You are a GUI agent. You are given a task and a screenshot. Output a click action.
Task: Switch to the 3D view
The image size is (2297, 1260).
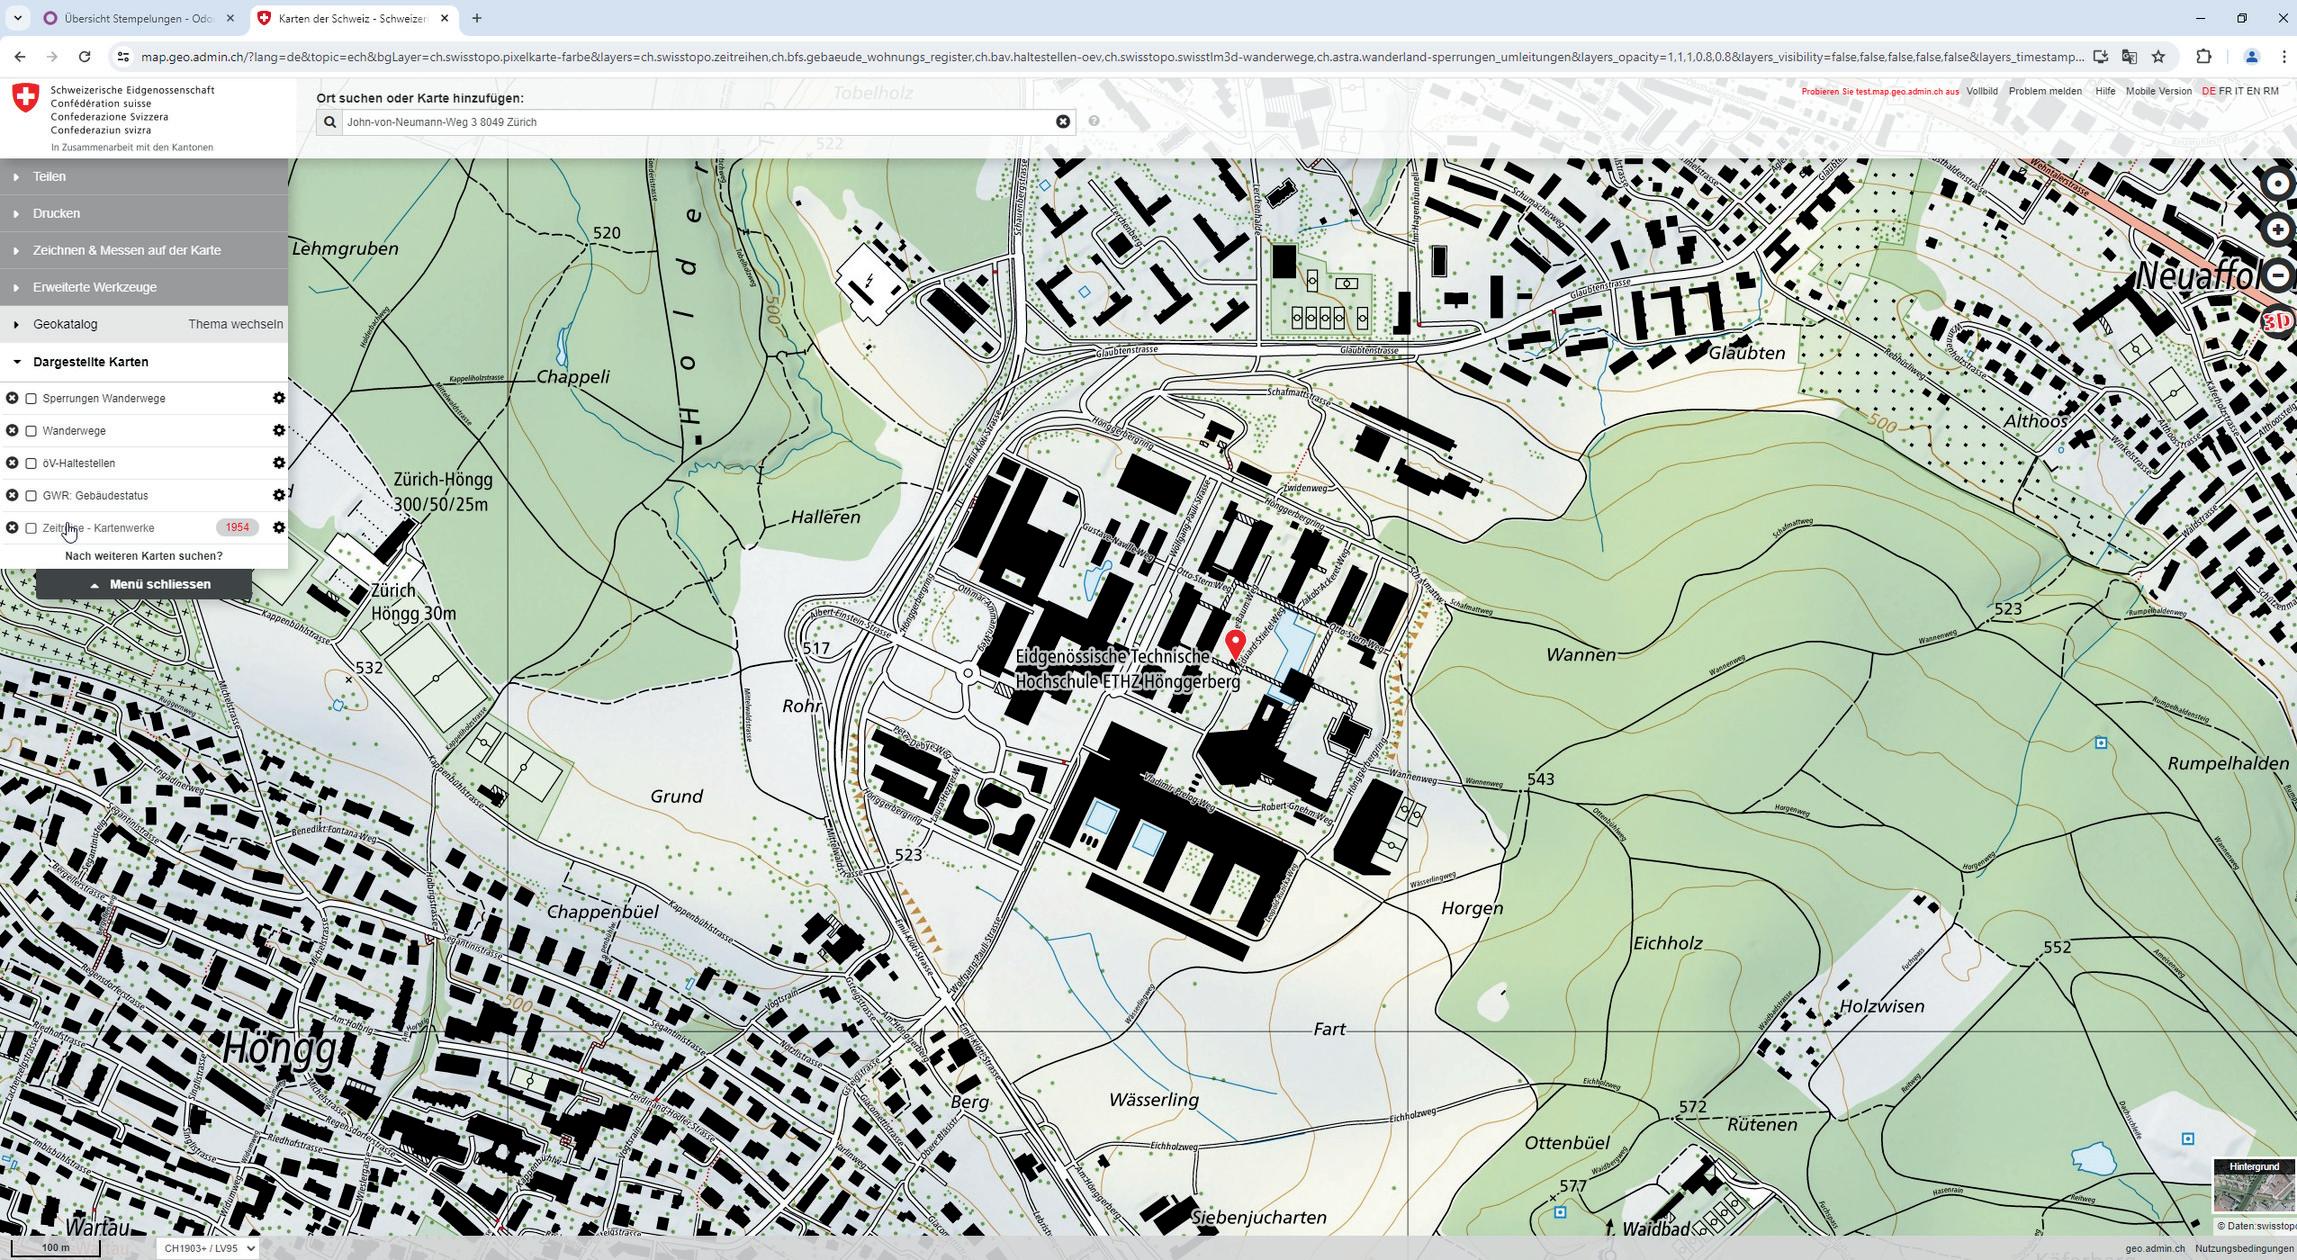[2277, 321]
